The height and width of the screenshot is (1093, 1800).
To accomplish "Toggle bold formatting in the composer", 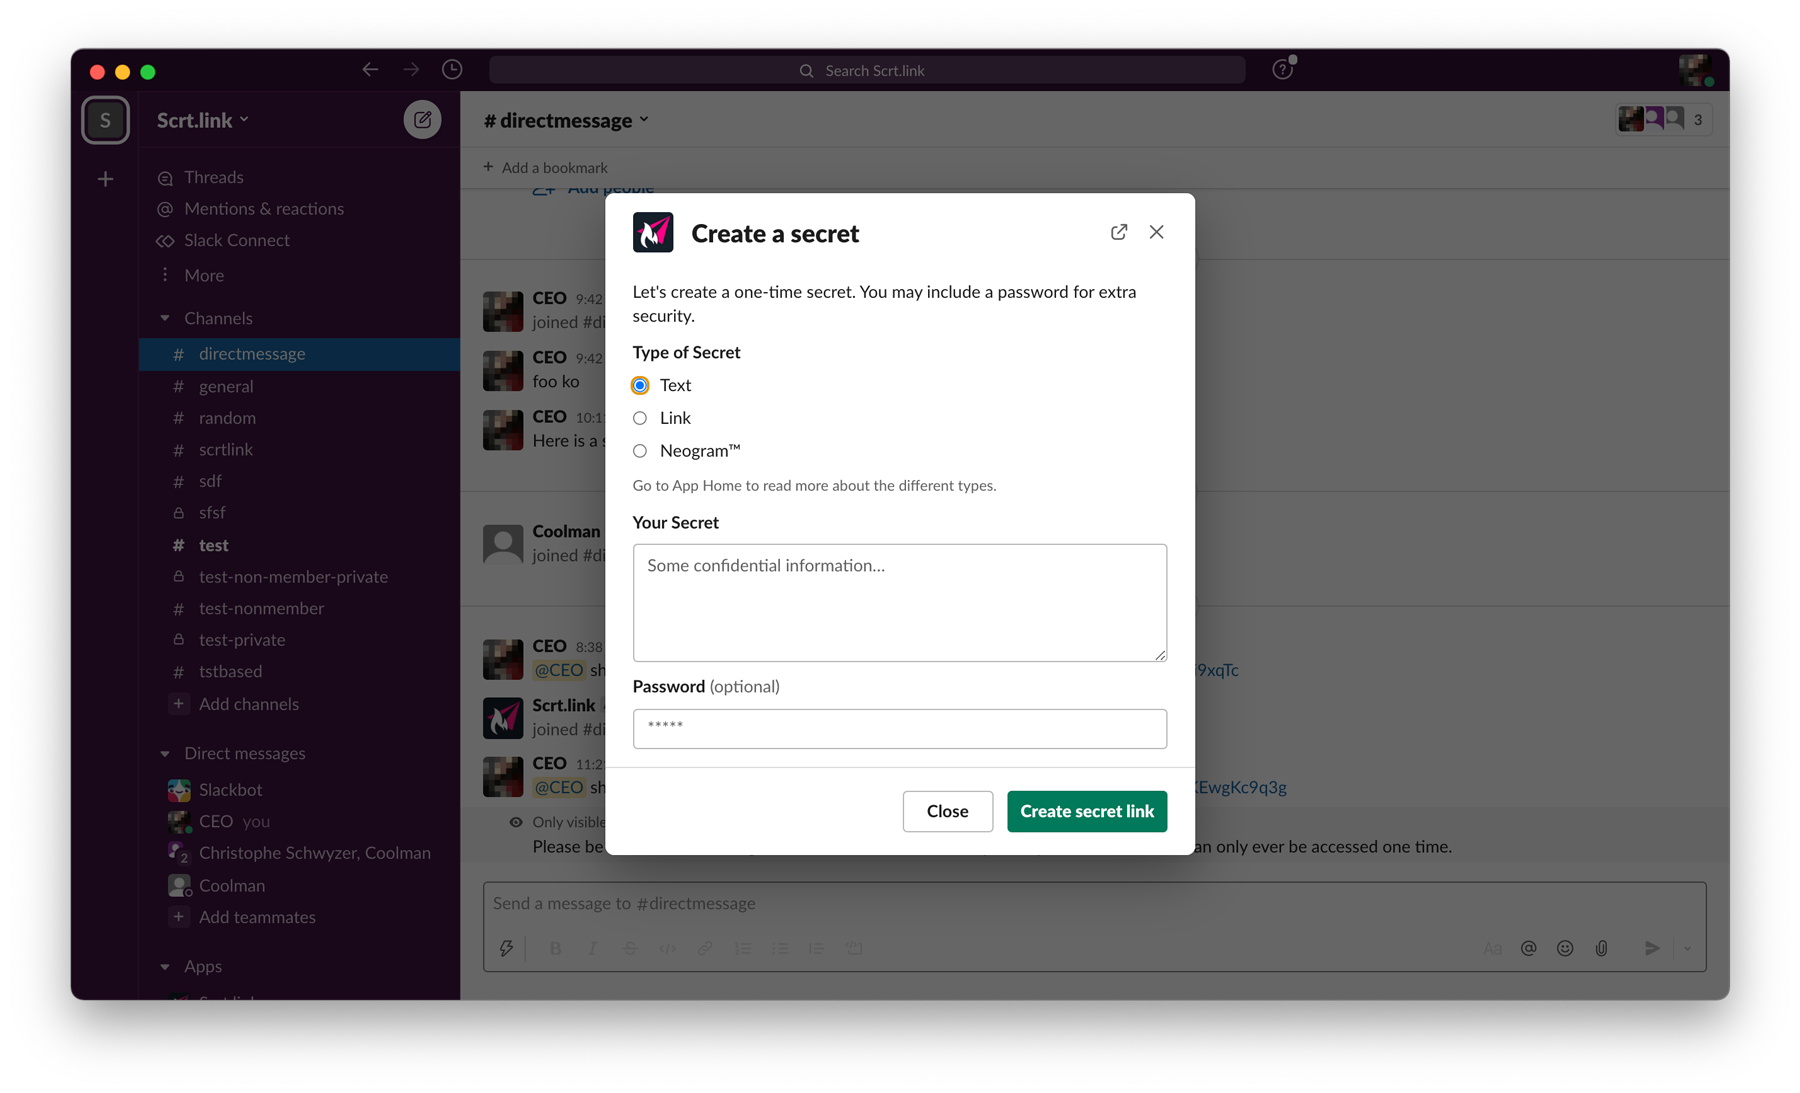I will click(555, 948).
